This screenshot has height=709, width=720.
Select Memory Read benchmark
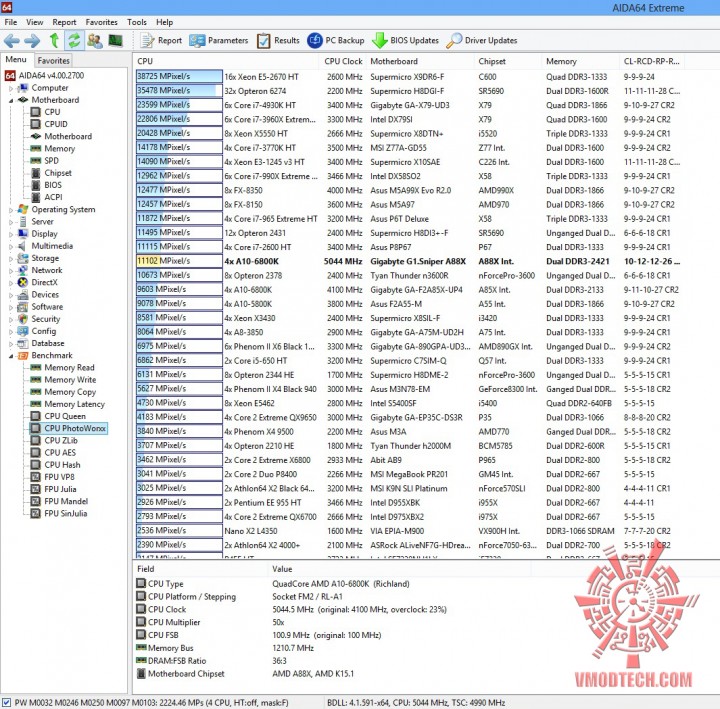[x=62, y=368]
